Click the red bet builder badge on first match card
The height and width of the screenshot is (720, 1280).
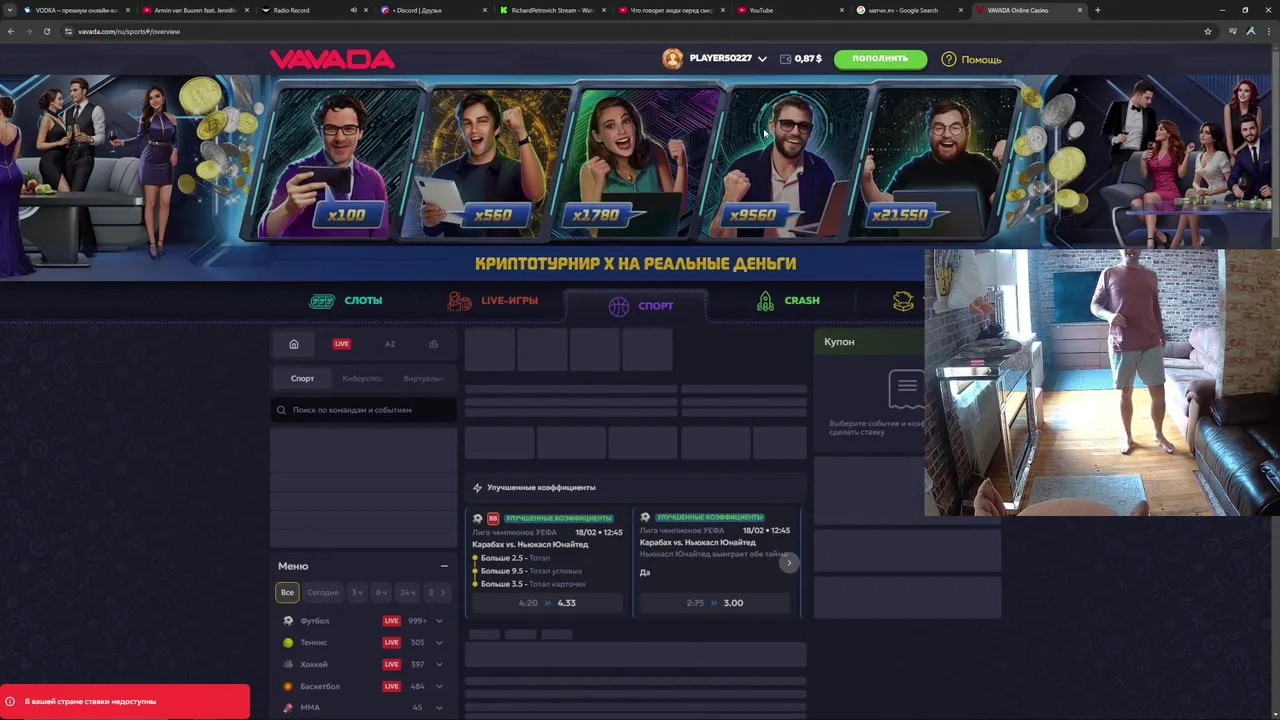pyautogui.click(x=493, y=518)
